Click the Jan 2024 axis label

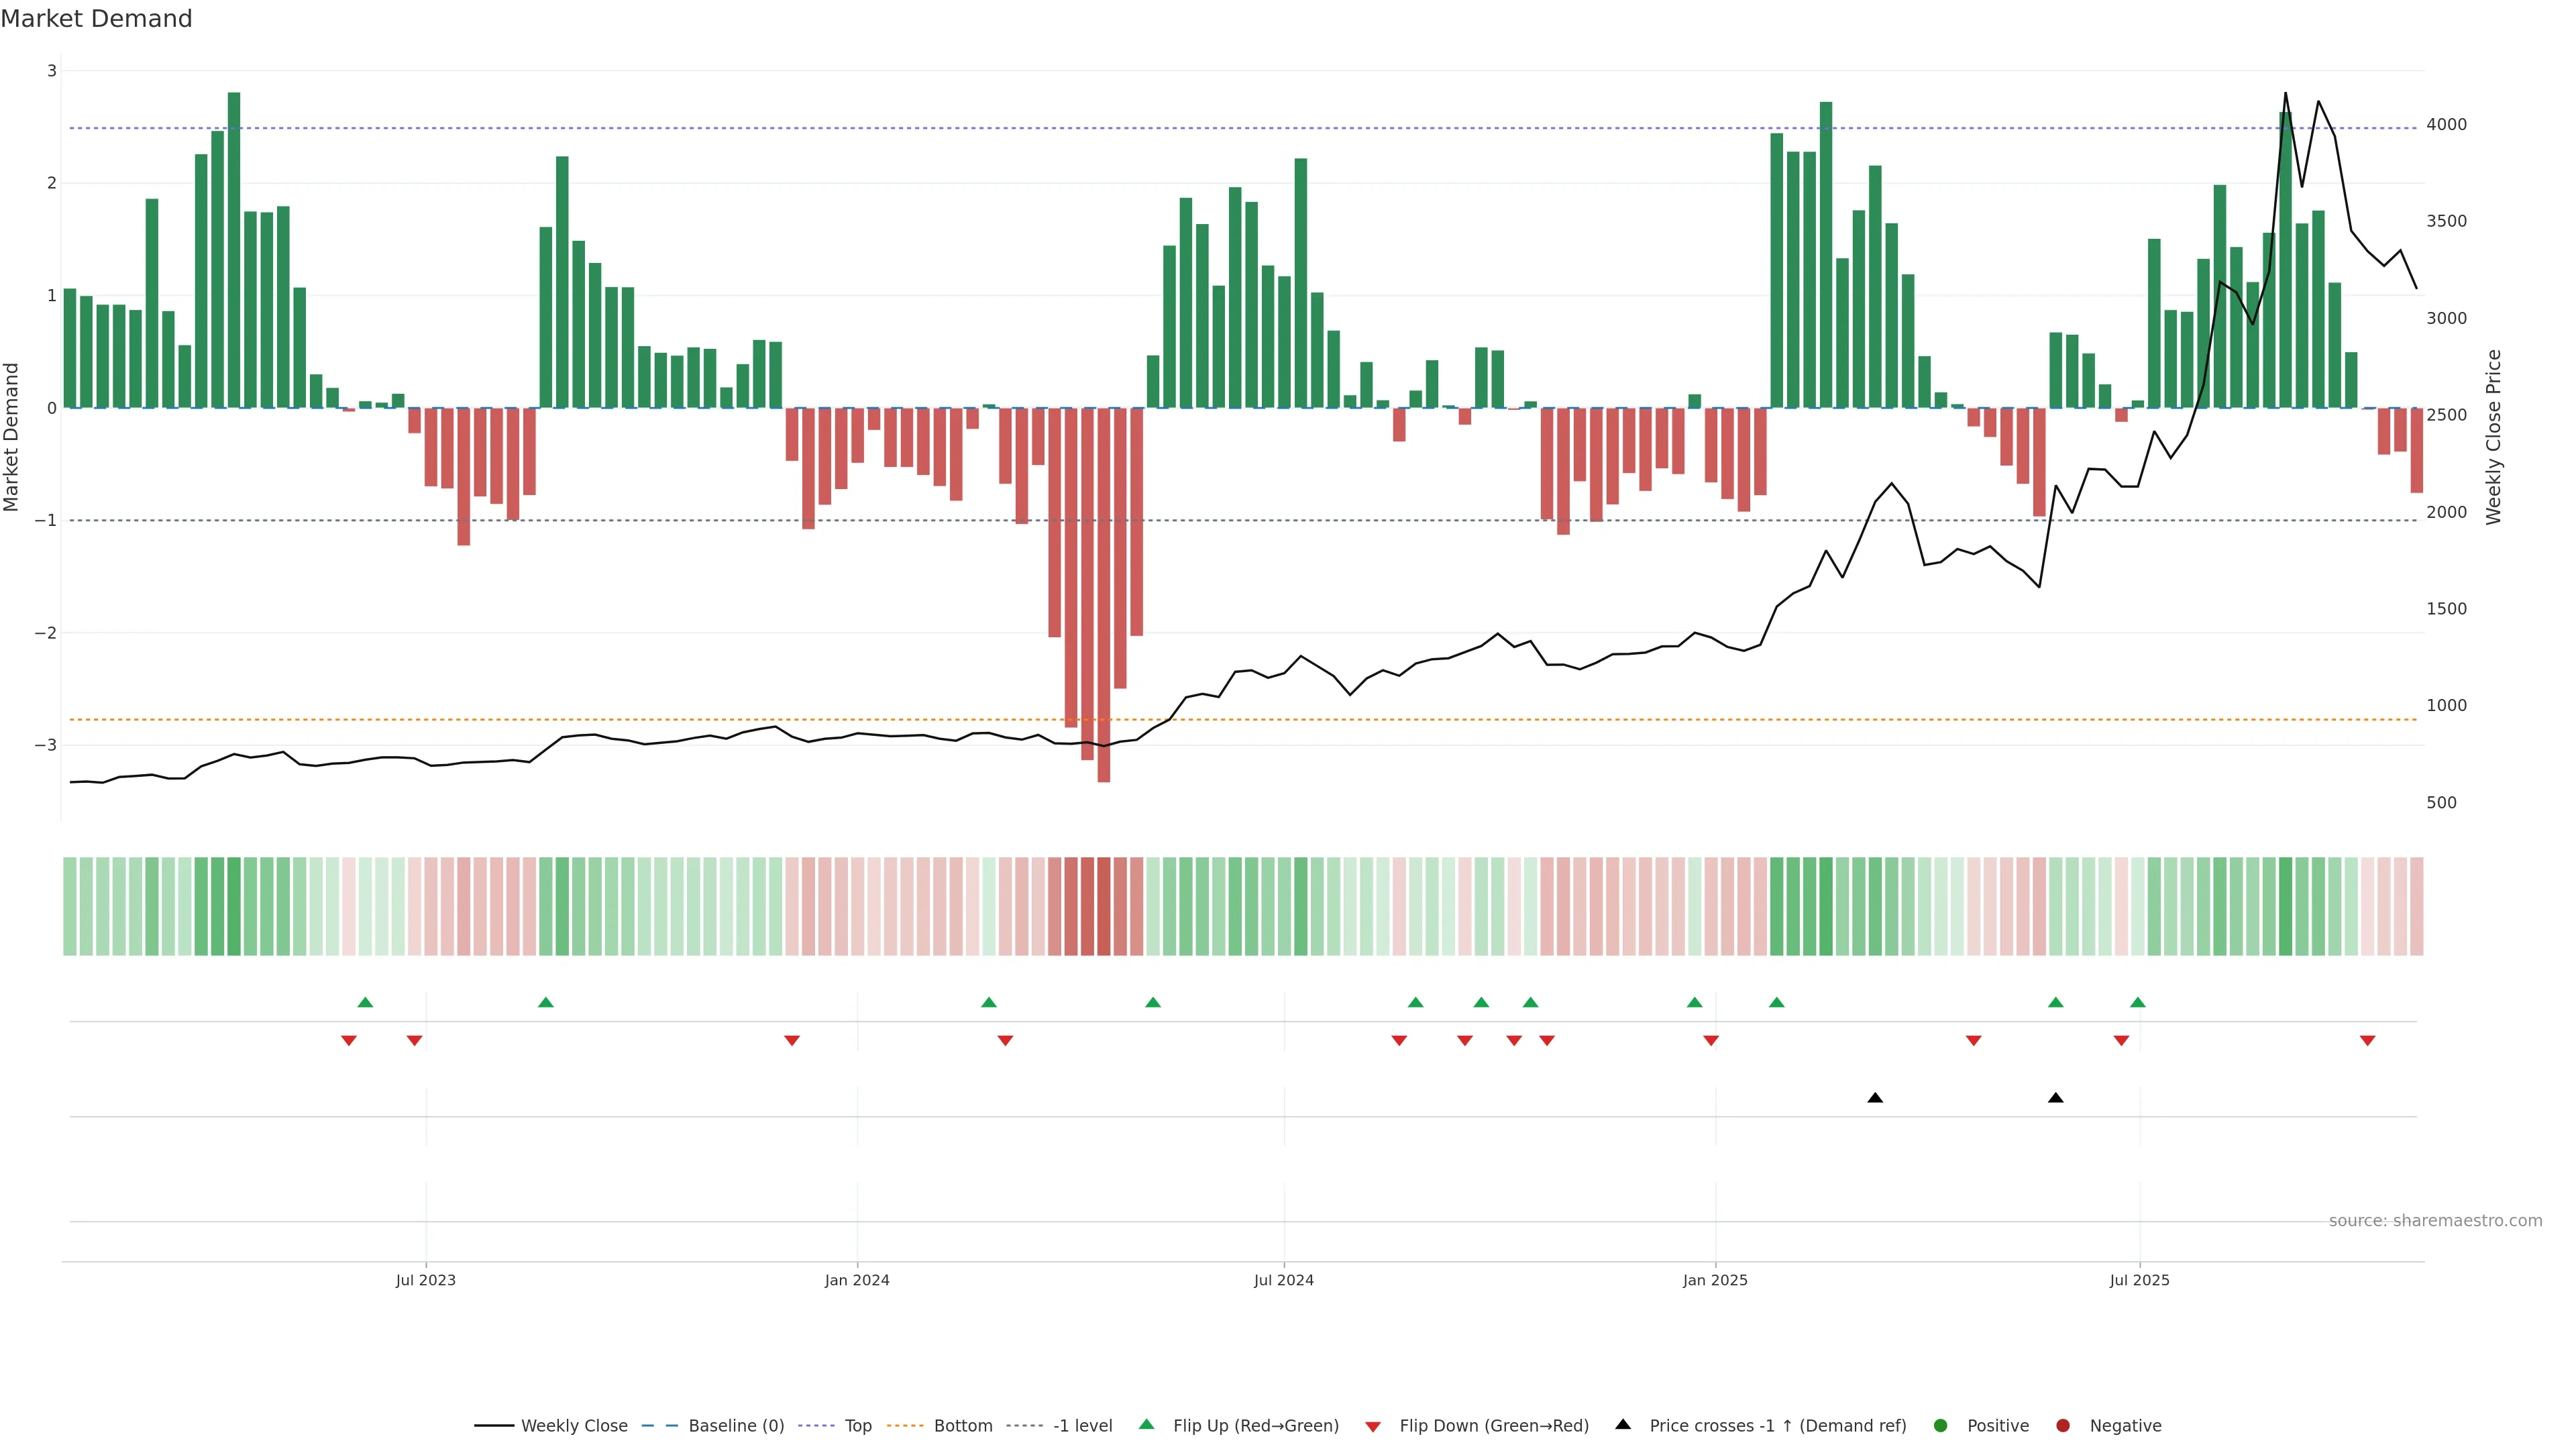tap(857, 1281)
